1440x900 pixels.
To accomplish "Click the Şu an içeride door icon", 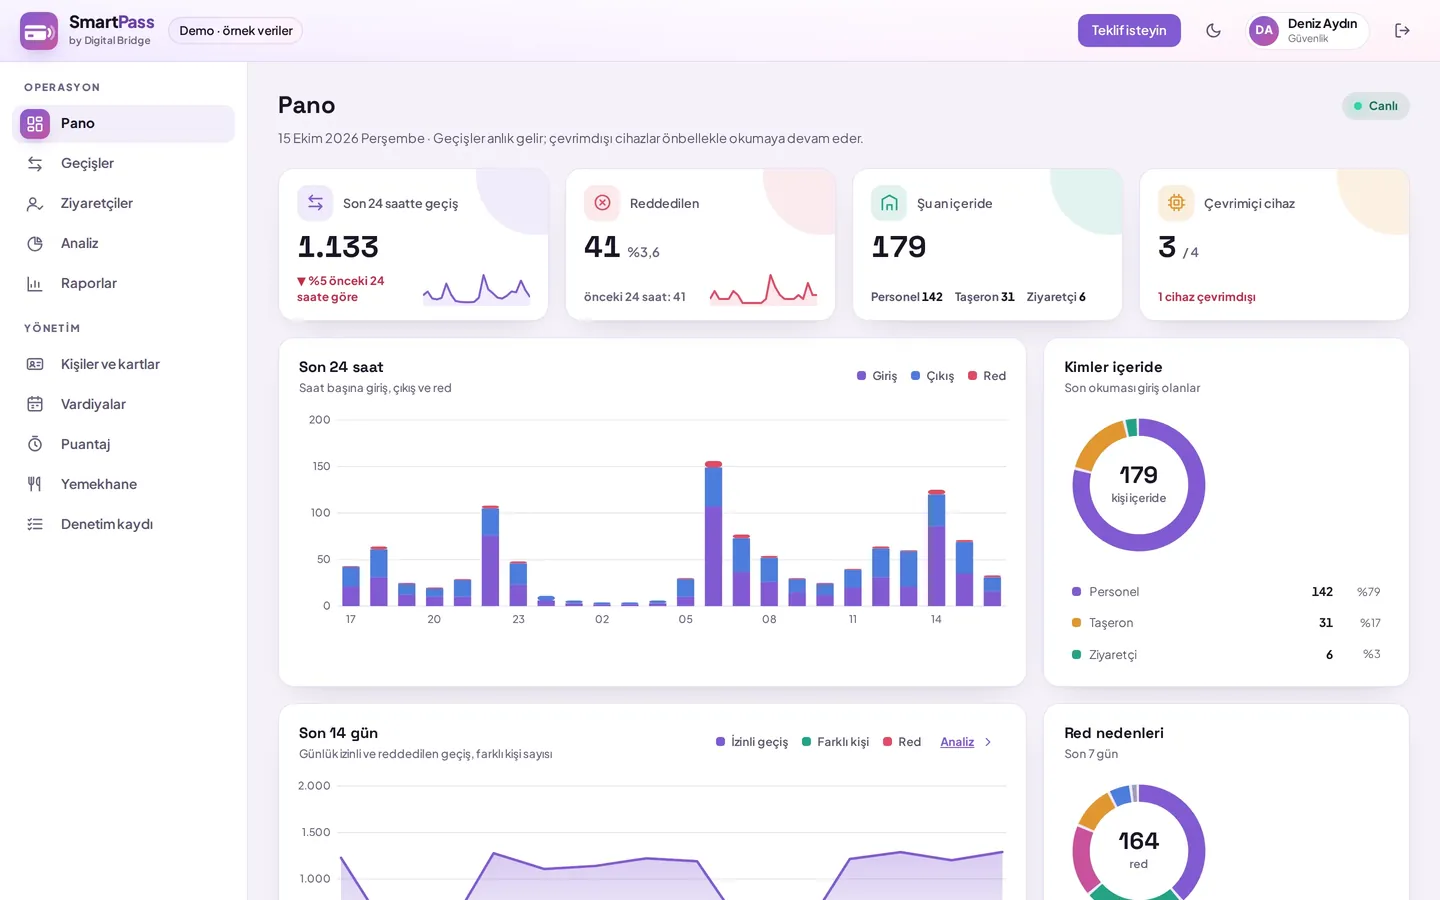I will (889, 203).
